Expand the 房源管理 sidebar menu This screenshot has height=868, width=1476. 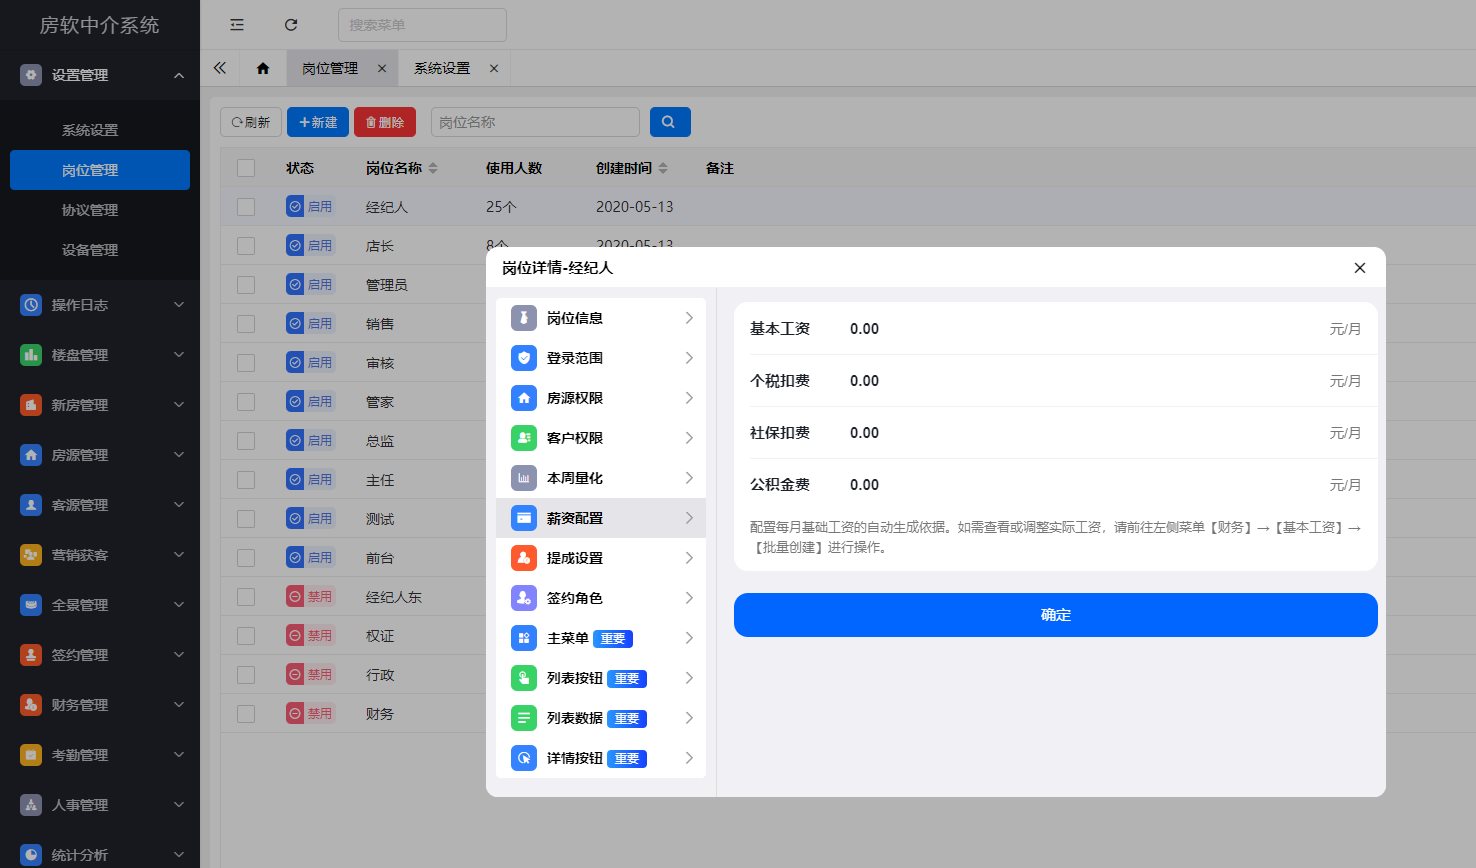[100, 455]
